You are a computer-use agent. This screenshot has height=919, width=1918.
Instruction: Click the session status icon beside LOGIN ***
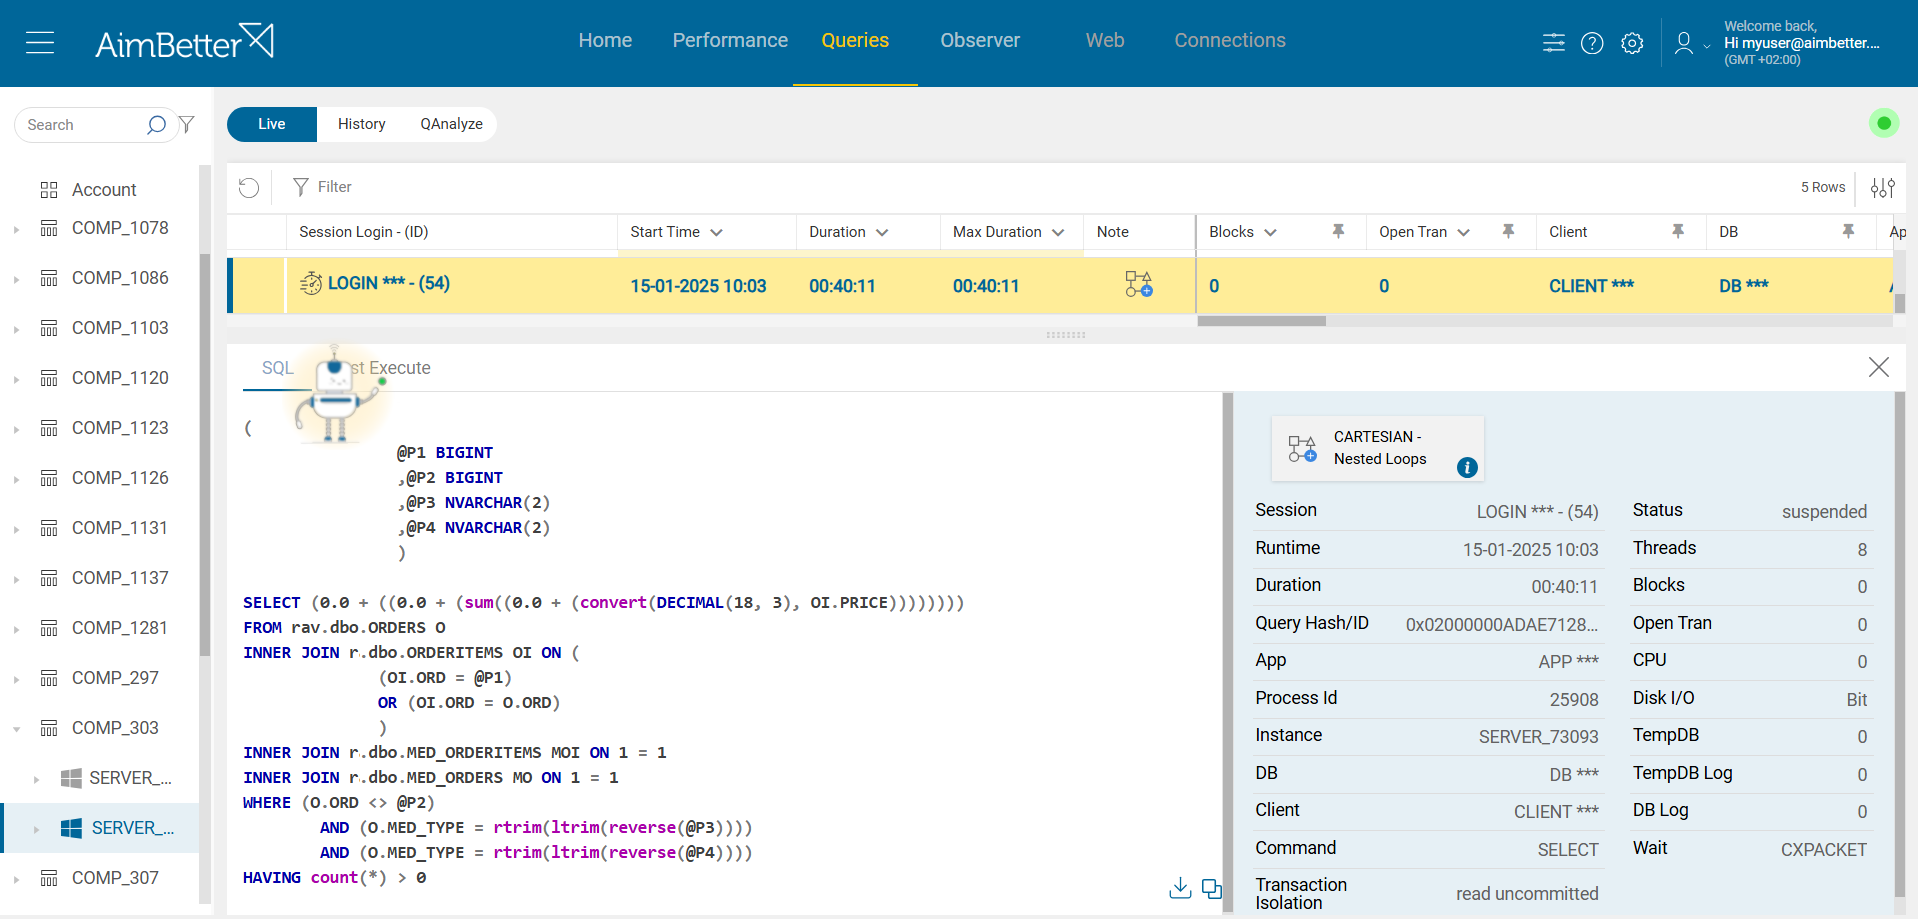tap(311, 284)
